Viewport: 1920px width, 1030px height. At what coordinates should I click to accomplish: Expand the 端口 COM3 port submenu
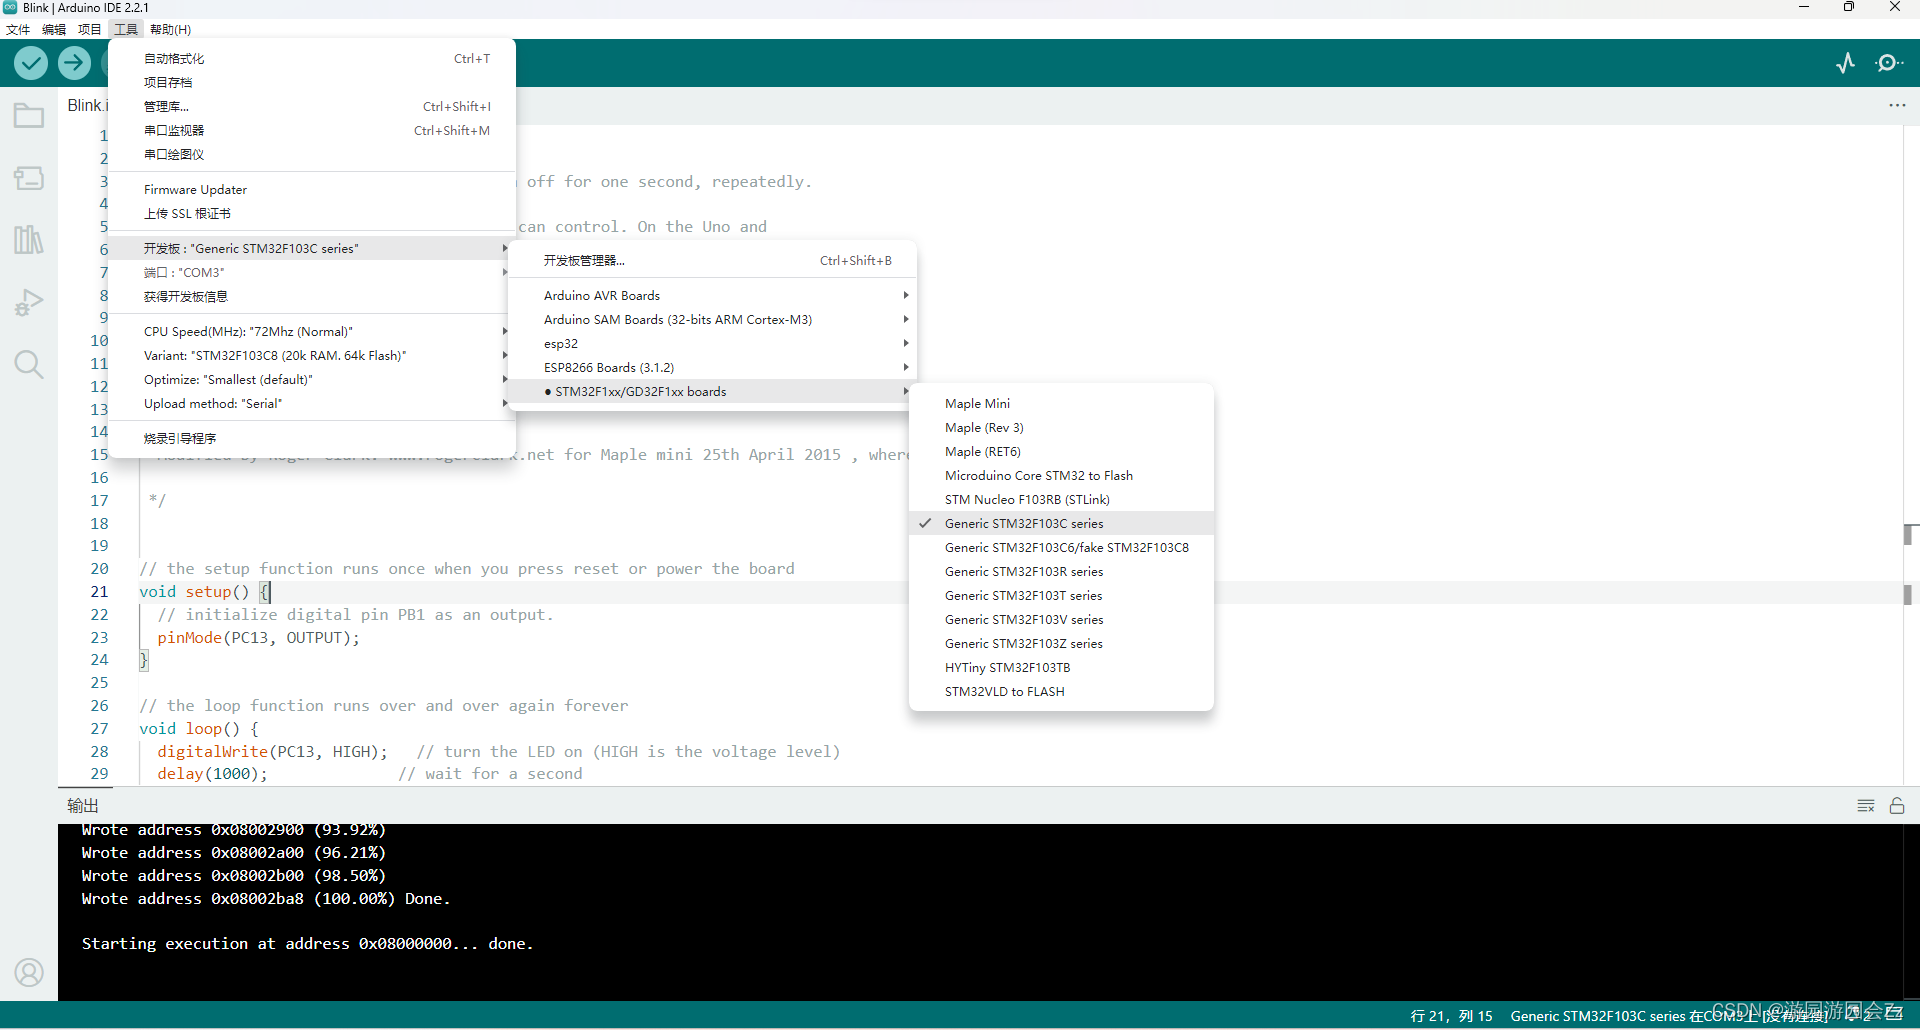(311, 272)
